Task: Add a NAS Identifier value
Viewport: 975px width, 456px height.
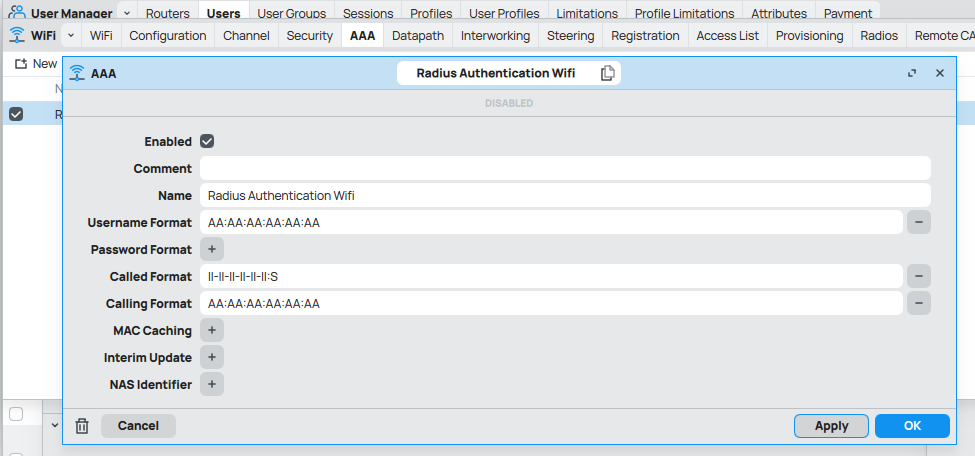Action: 211,384
